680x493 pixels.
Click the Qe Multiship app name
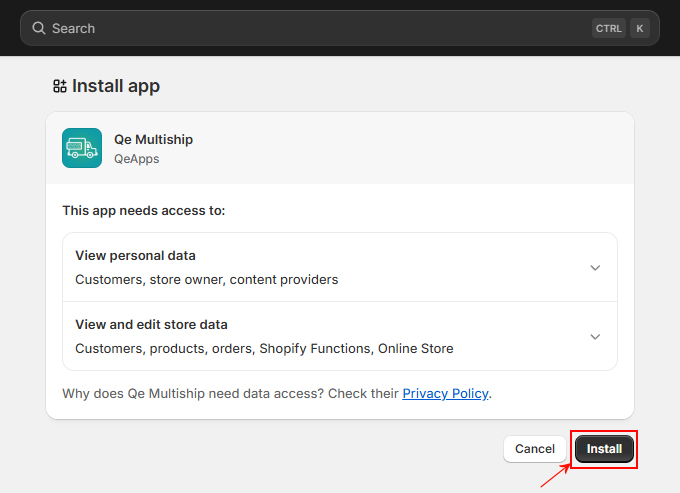[154, 140]
